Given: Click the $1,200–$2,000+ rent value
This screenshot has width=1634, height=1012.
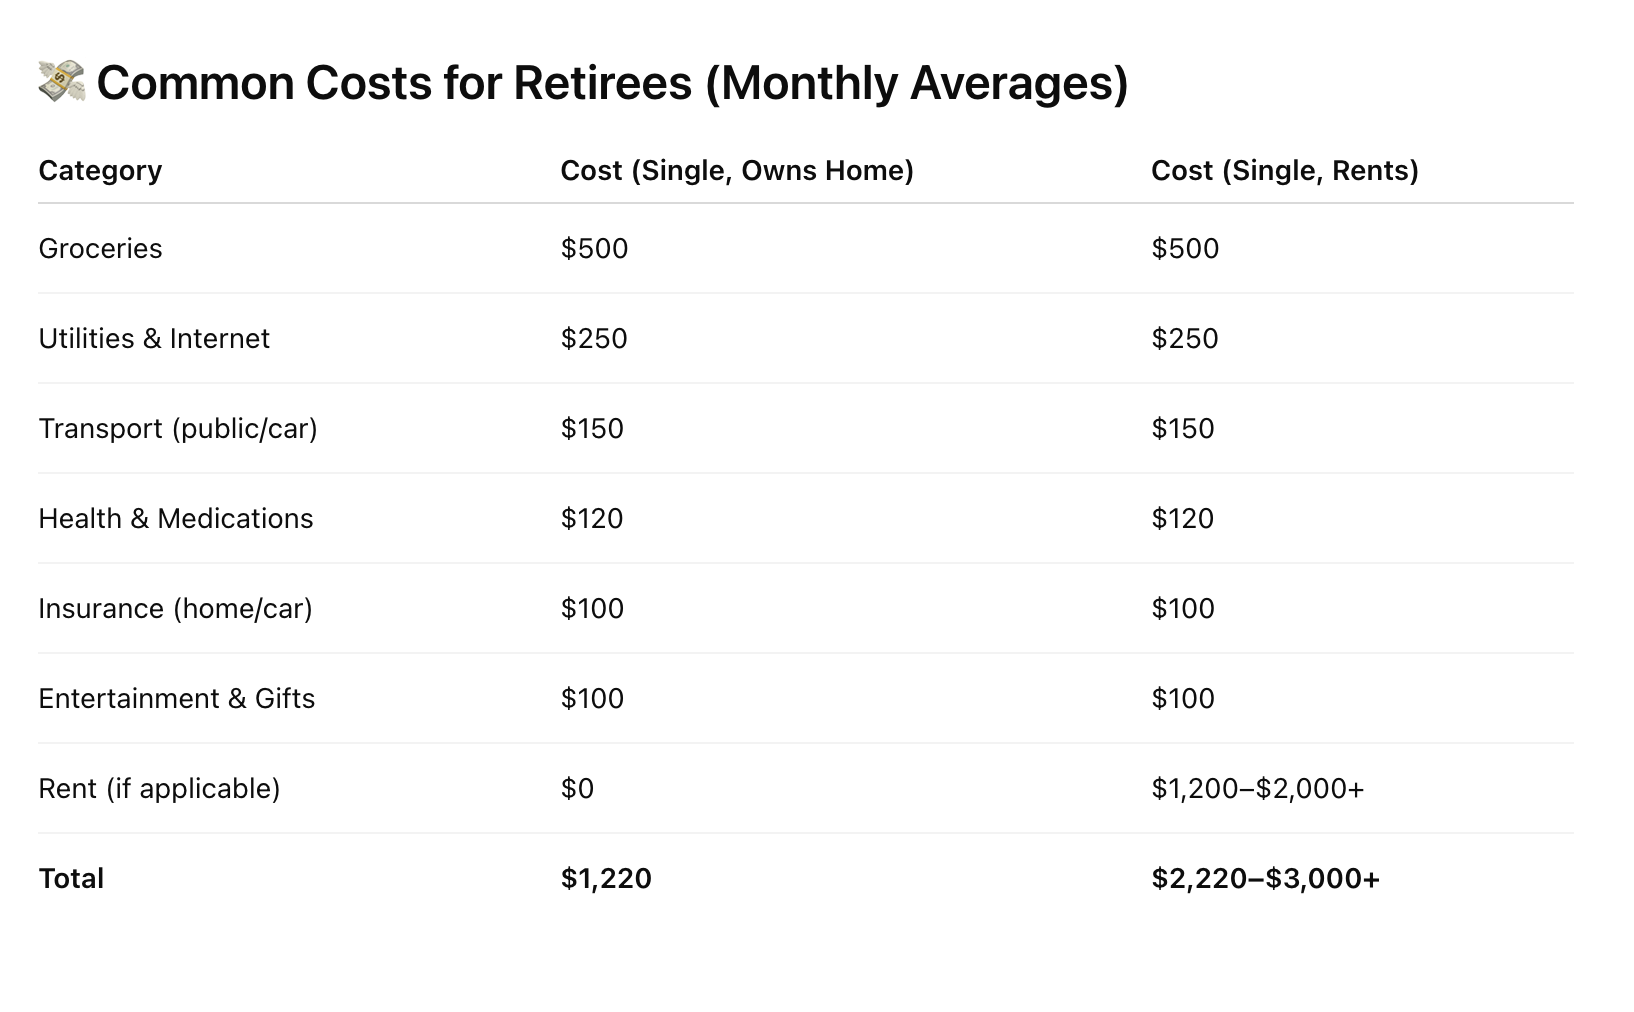Looking at the screenshot, I should click(1257, 788).
